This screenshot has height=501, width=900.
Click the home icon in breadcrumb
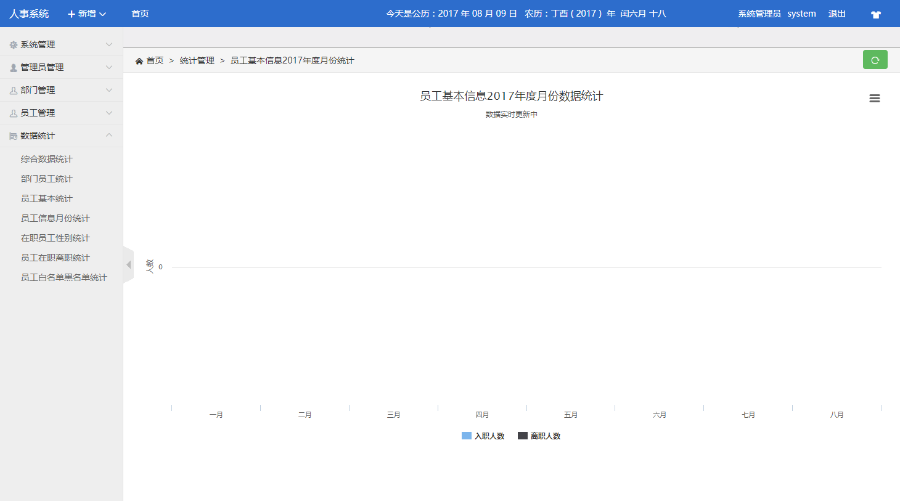pos(139,61)
